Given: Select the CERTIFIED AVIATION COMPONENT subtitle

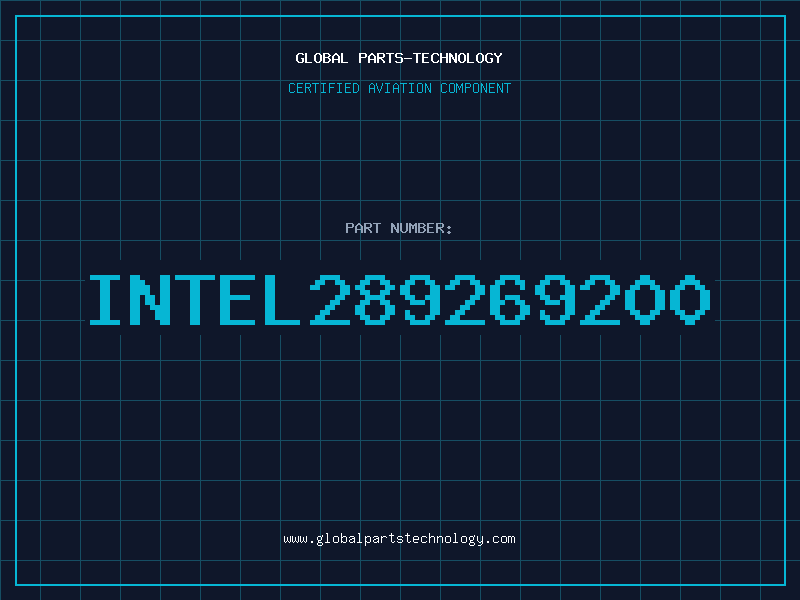Looking at the screenshot, I should [399, 88].
